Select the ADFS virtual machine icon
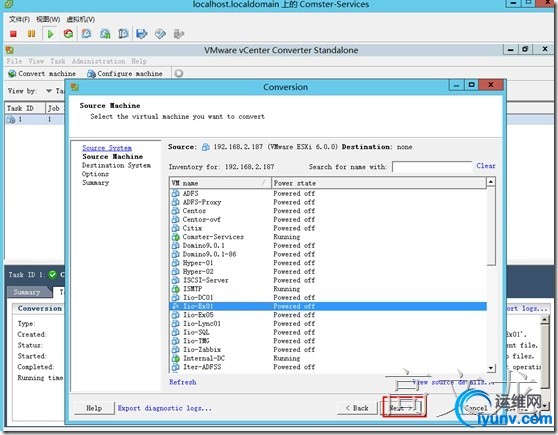Viewport: 558px width, 435px height. (x=175, y=193)
